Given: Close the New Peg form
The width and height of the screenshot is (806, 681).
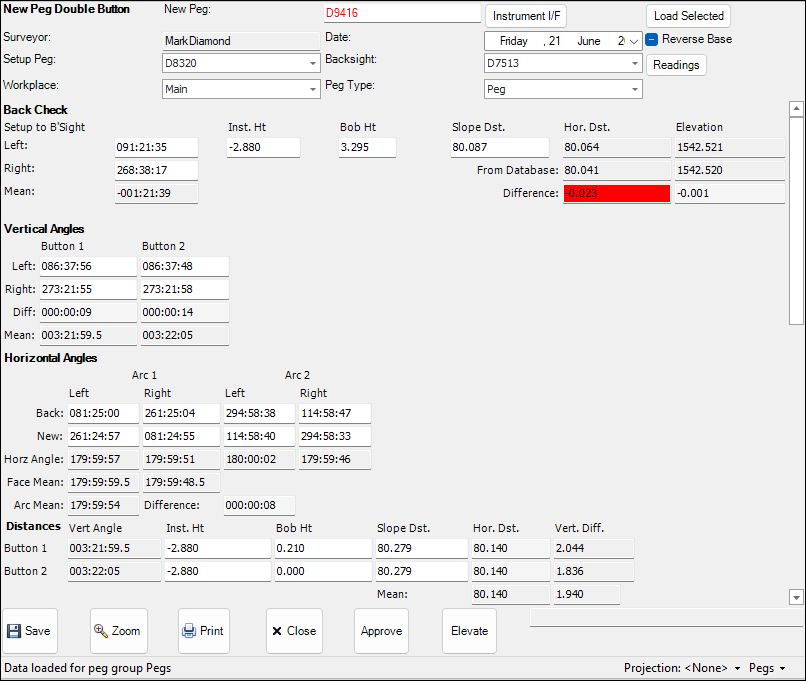Looking at the screenshot, I should (293, 631).
